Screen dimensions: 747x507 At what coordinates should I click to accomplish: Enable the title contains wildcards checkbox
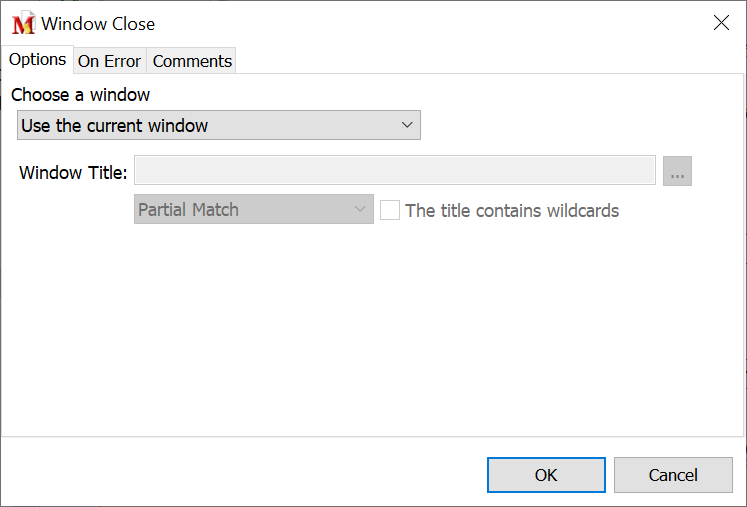(x=390, y=210)
